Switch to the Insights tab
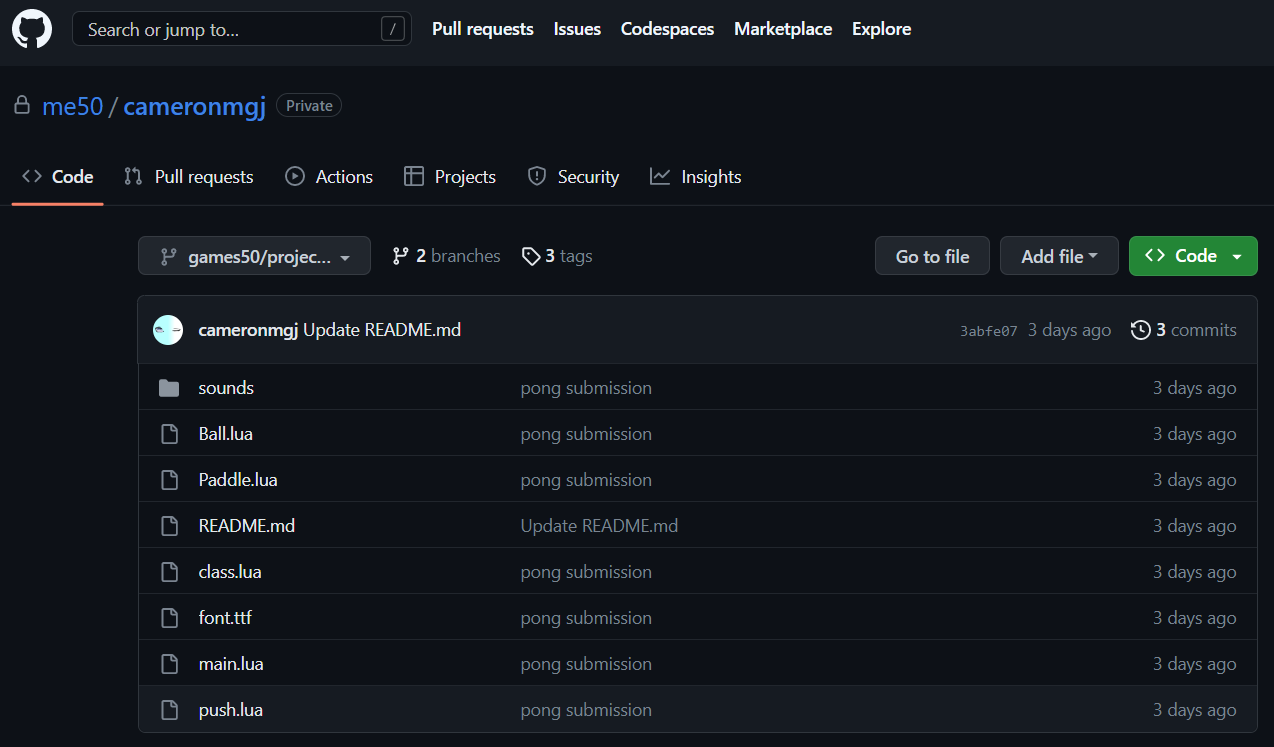The width and height of the screenshot is (1274, 747). point(695,177)
